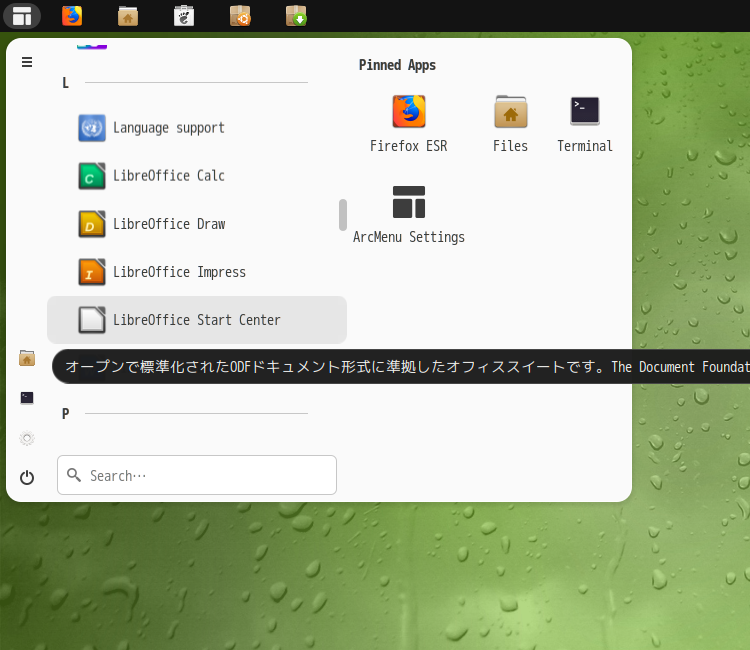The width and height of the screenshot is (750, 650).
Task: Click the ArcMenu button in top panel
Action: (22, 16)
